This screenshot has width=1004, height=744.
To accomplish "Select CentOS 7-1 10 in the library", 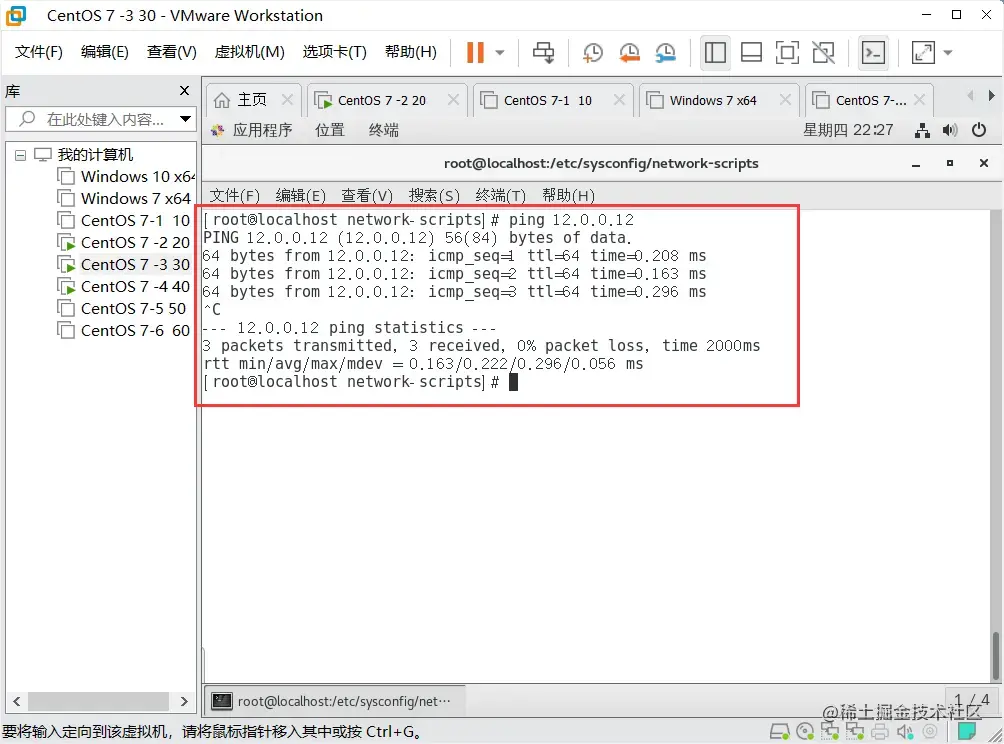I will click(x=124, y=220).
